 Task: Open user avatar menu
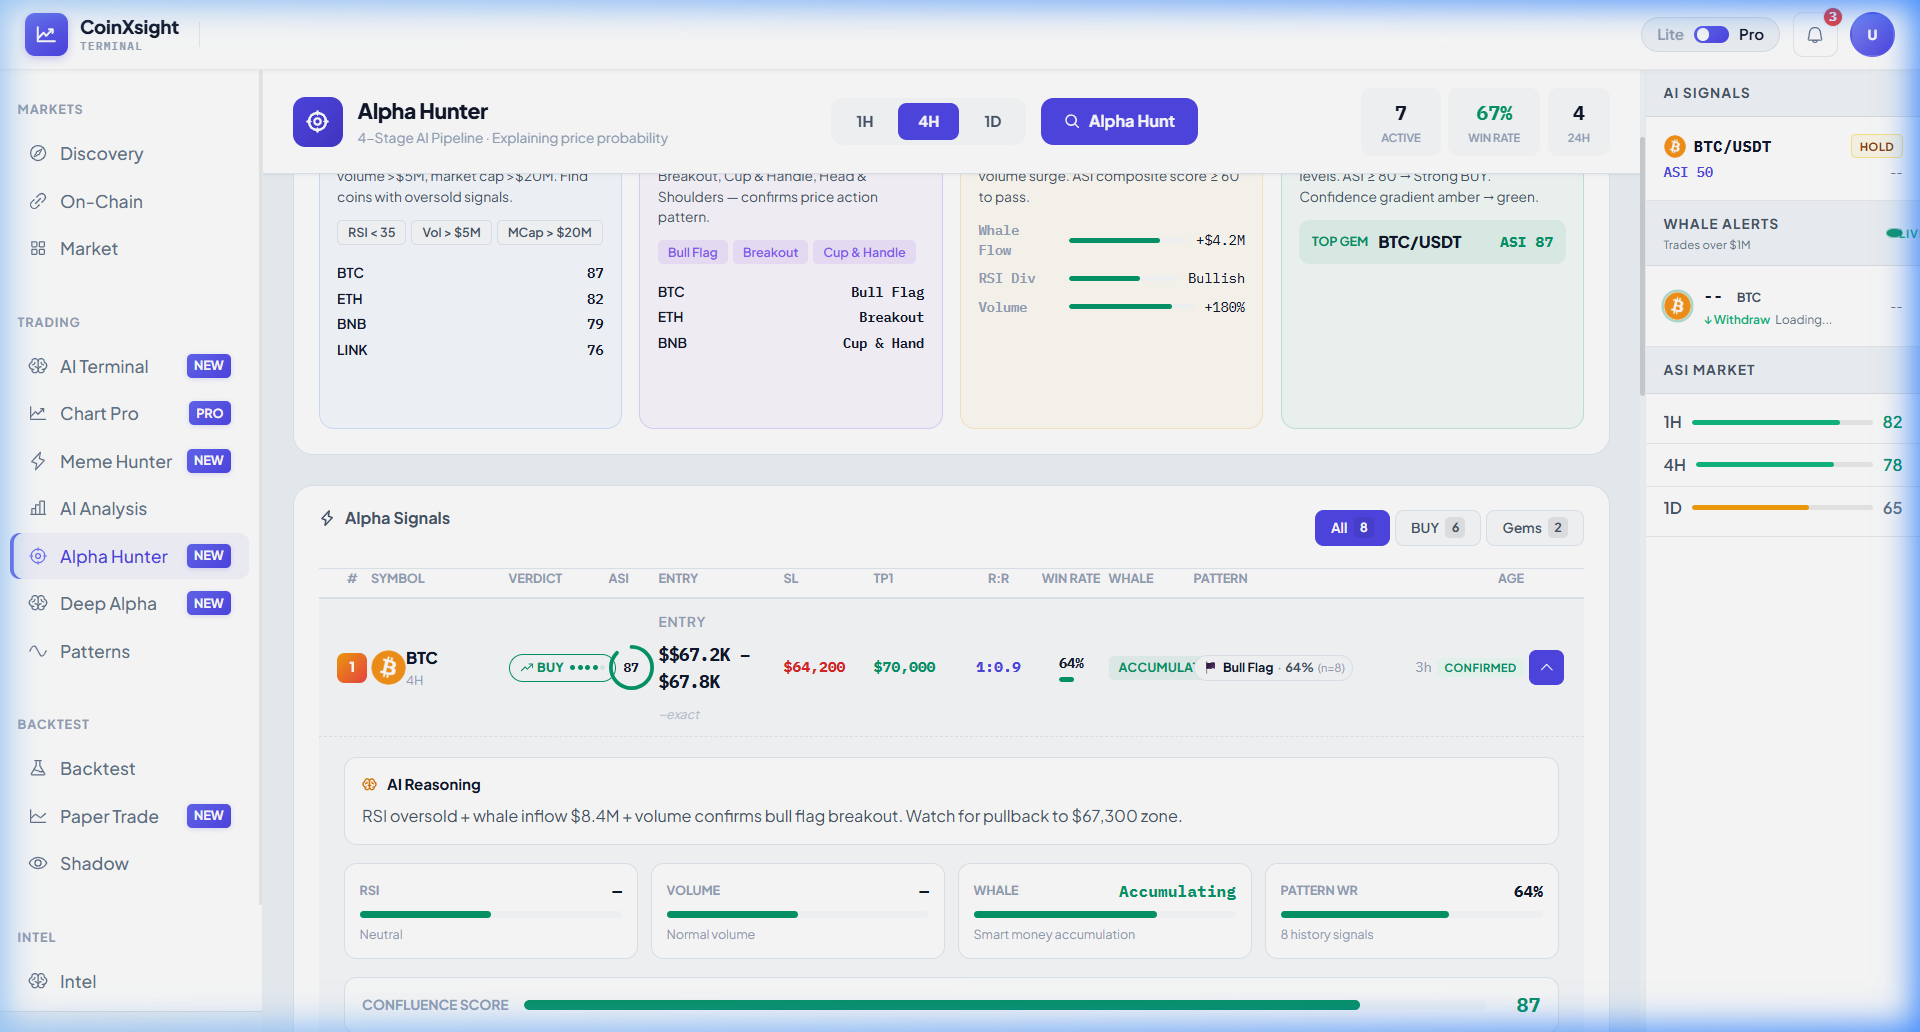(1872, 35)
